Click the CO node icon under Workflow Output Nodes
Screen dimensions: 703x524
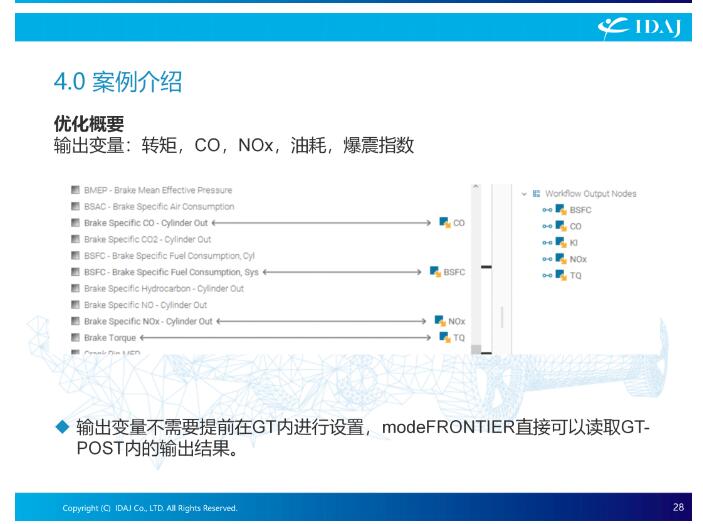561,226
